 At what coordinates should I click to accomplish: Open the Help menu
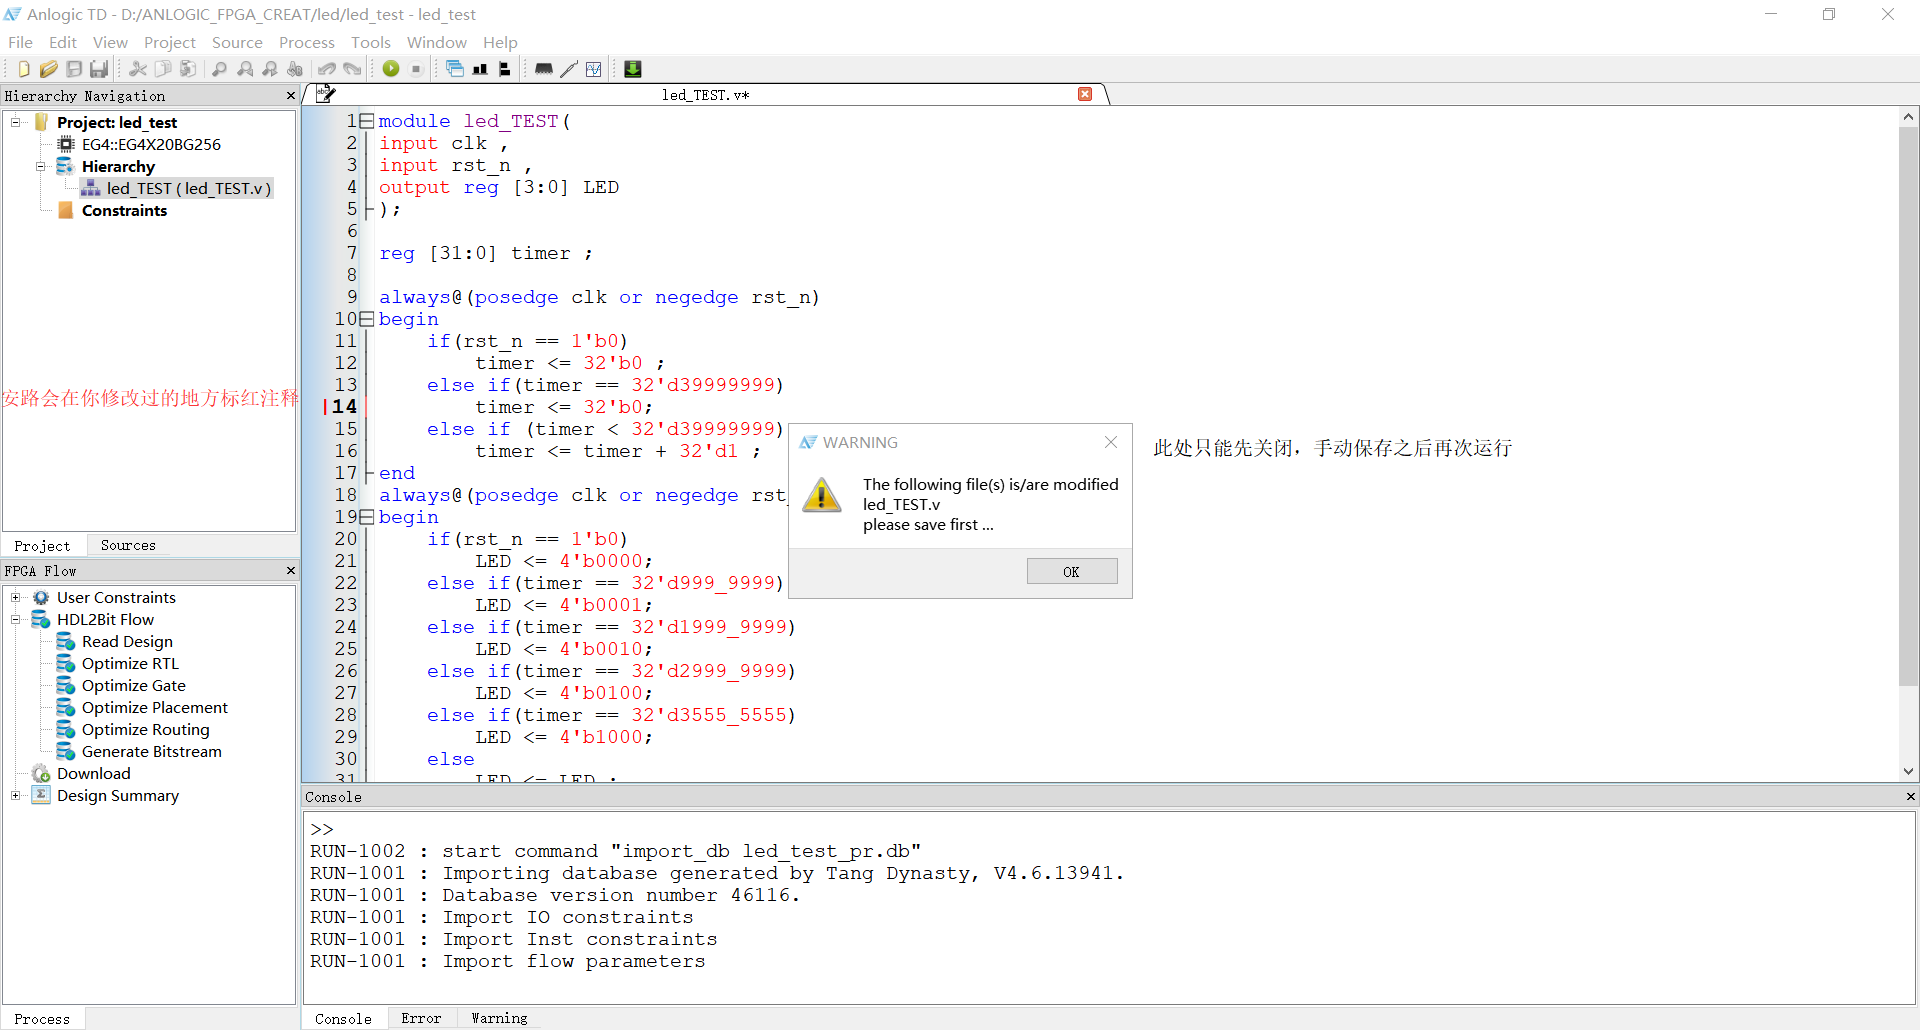click(500, 42)
